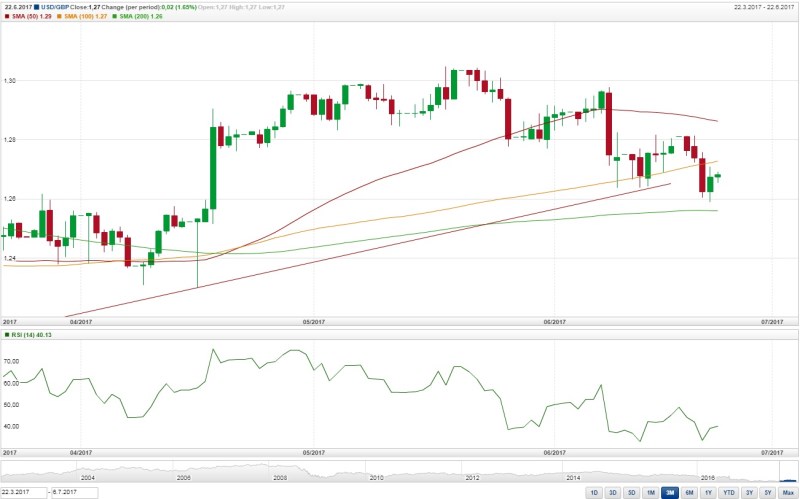
Task: Click the 2008 mark on overview timeline
Action: click(280, 478)
